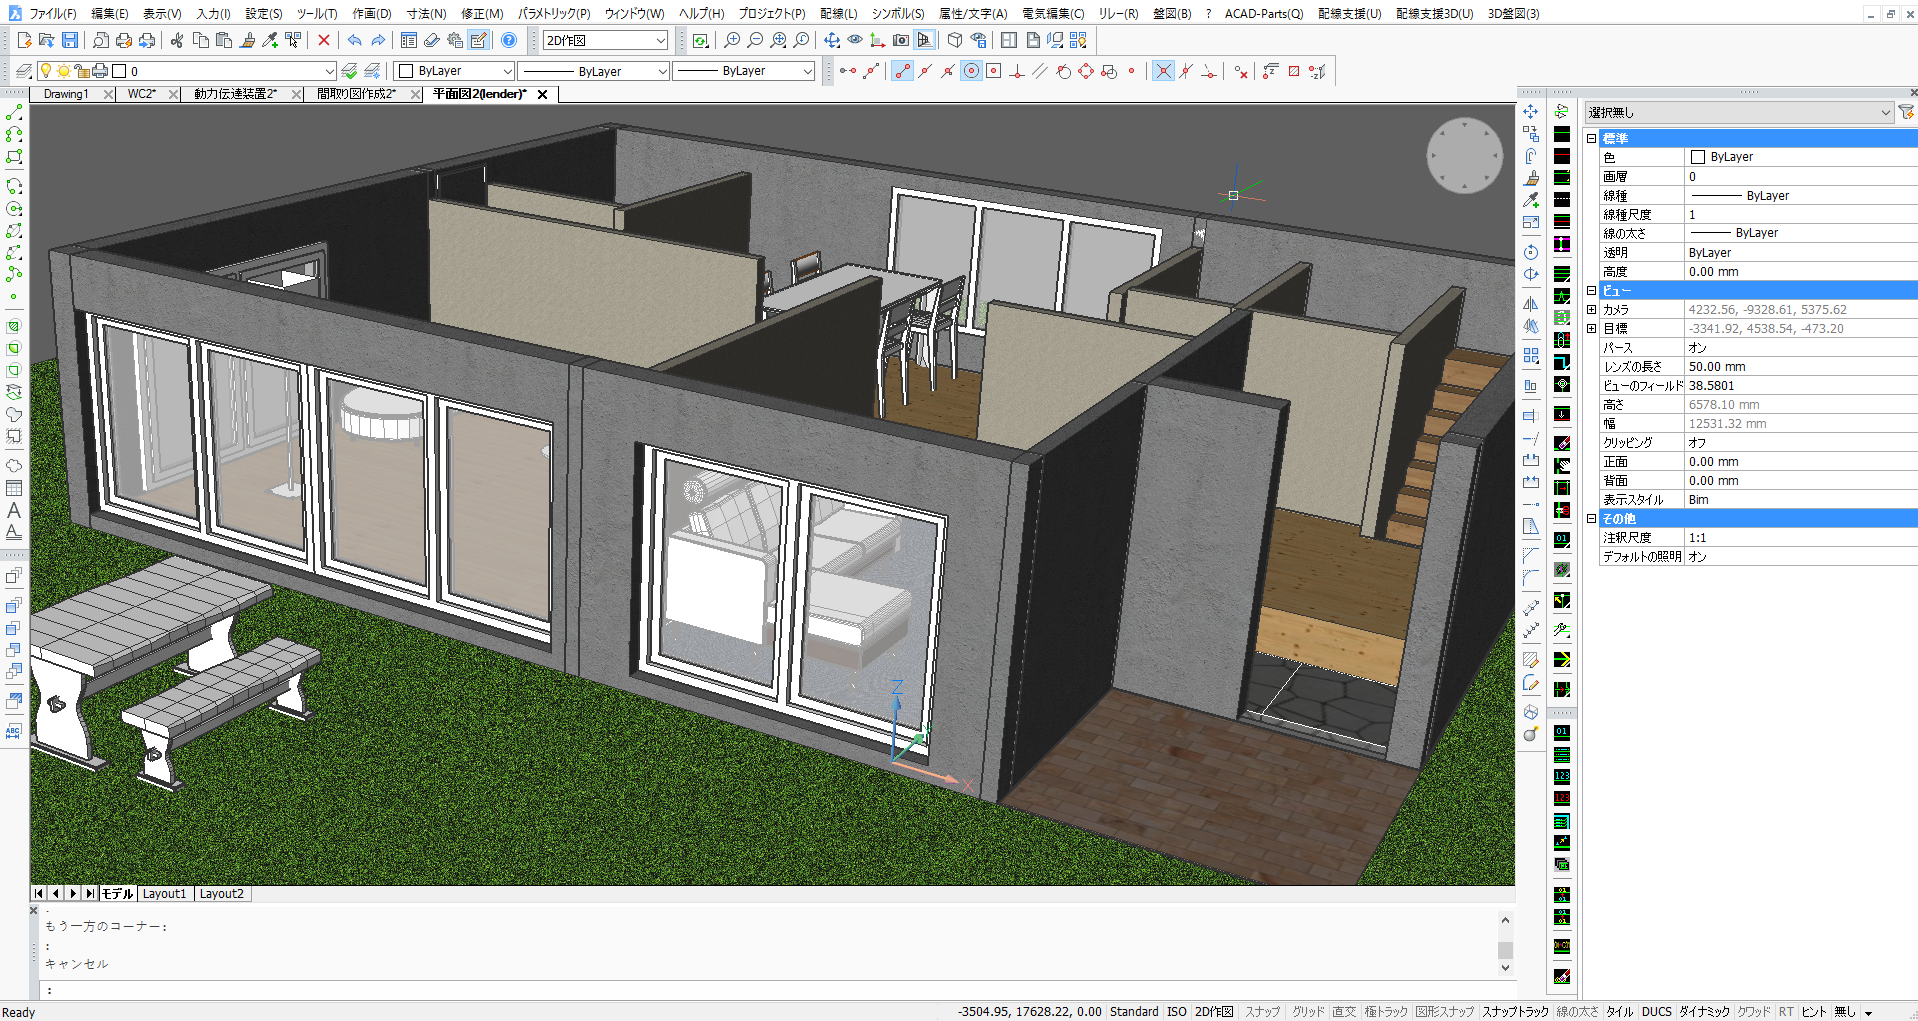The height and width of the screenshot is (1021, 1918).
Task: Collapse the 標準 properties section
Action: click(x=1592, y=138)
